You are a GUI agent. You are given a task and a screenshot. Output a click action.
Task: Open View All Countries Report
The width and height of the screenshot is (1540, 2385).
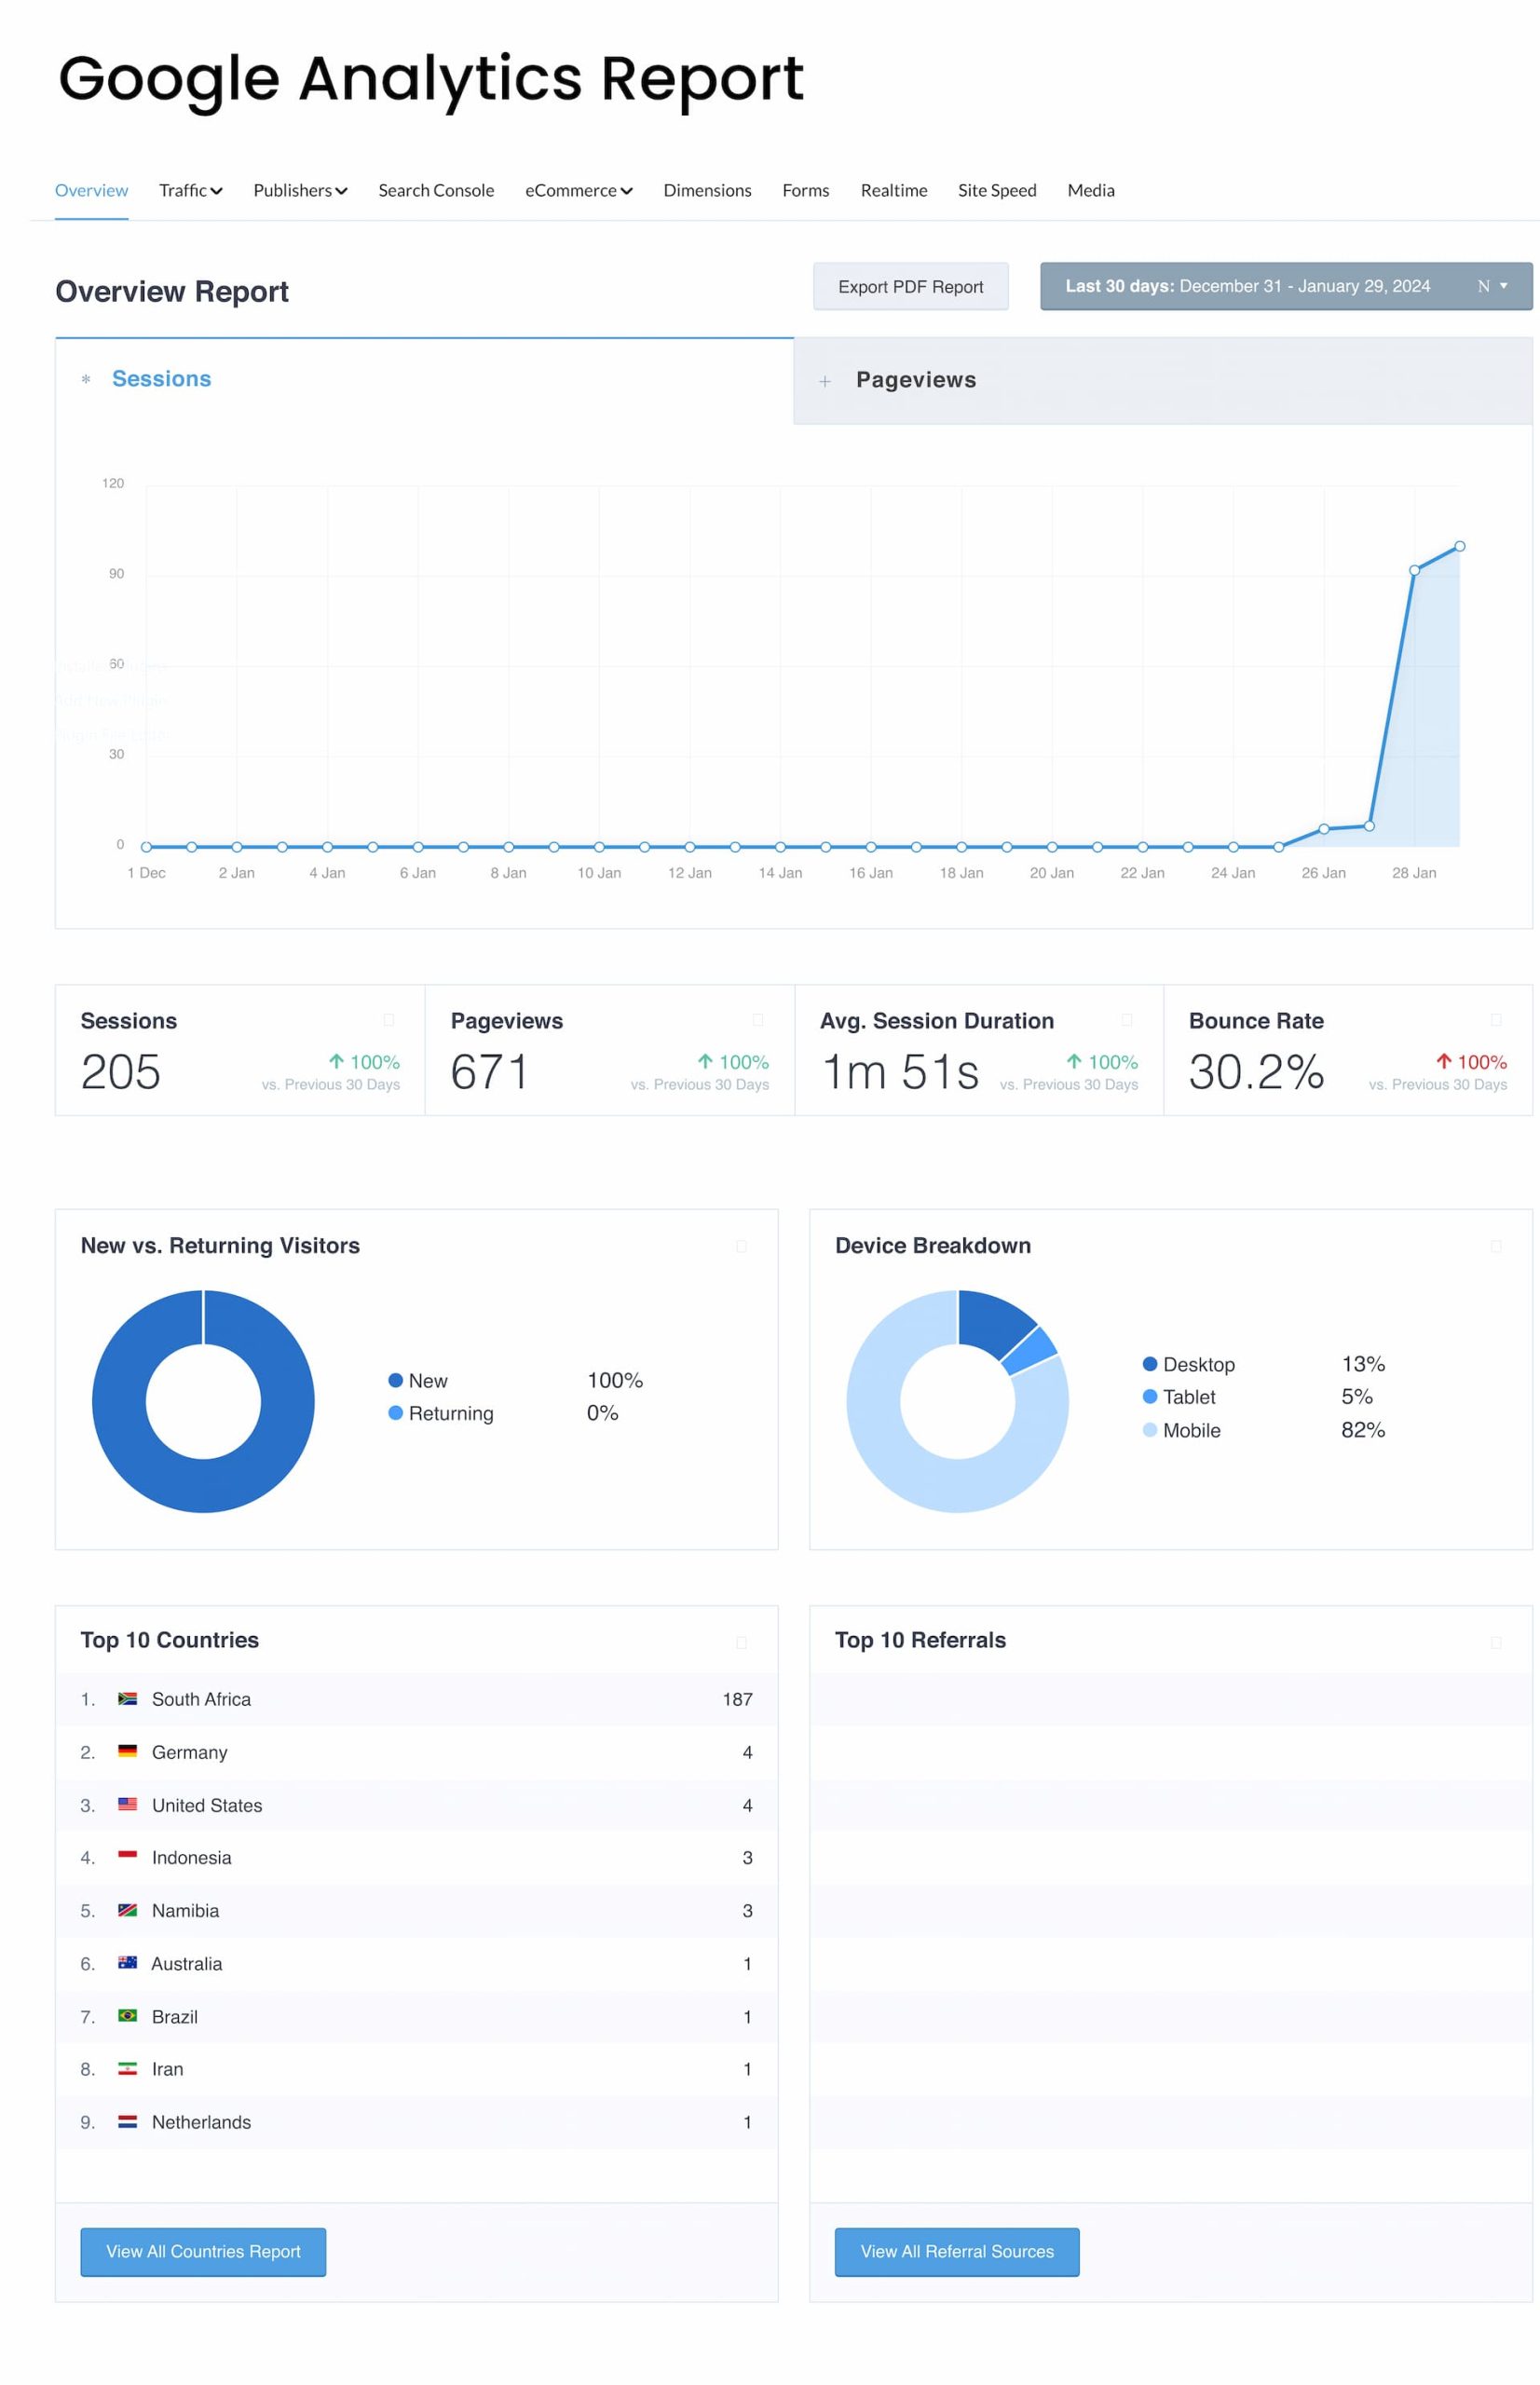(203, 2251)
